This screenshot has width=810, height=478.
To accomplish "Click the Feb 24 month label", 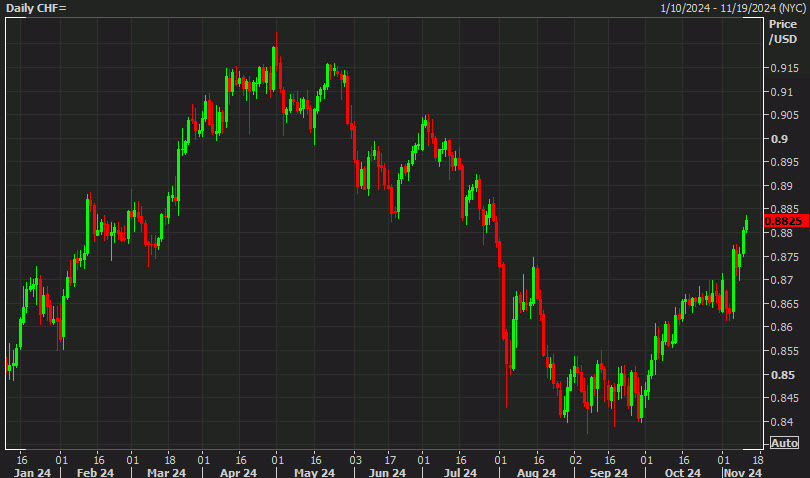I will click(95, 472).
